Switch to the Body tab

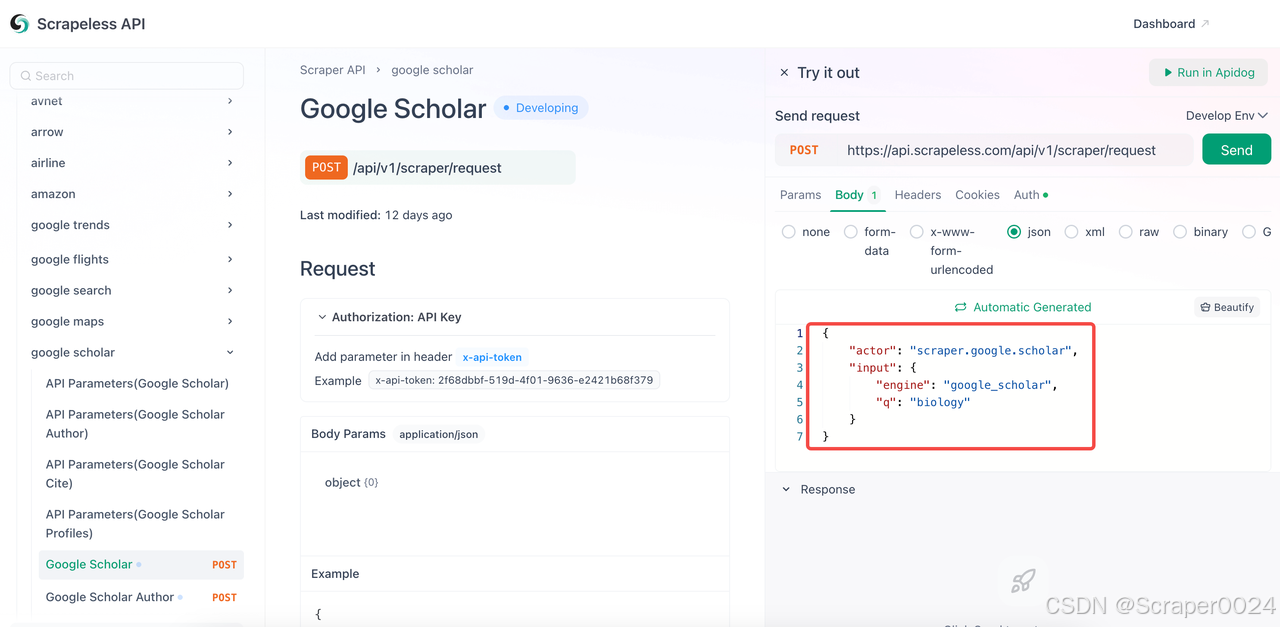pos(857,195)
